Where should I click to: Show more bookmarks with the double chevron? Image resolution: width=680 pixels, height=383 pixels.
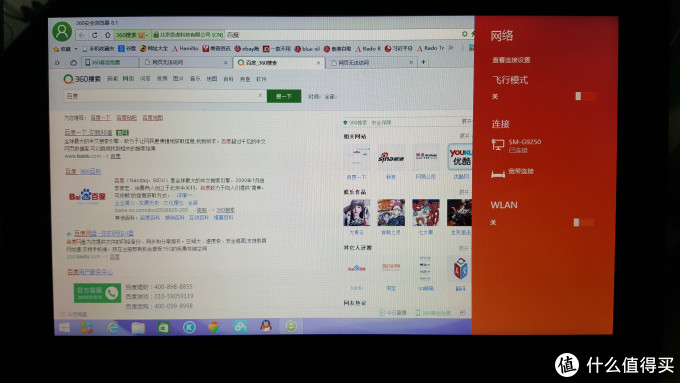[451, 48]
